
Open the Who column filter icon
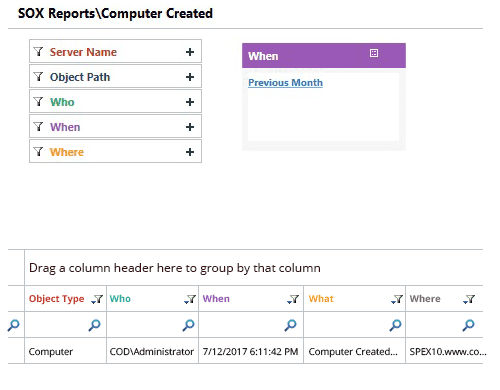(x=190, y=299)
